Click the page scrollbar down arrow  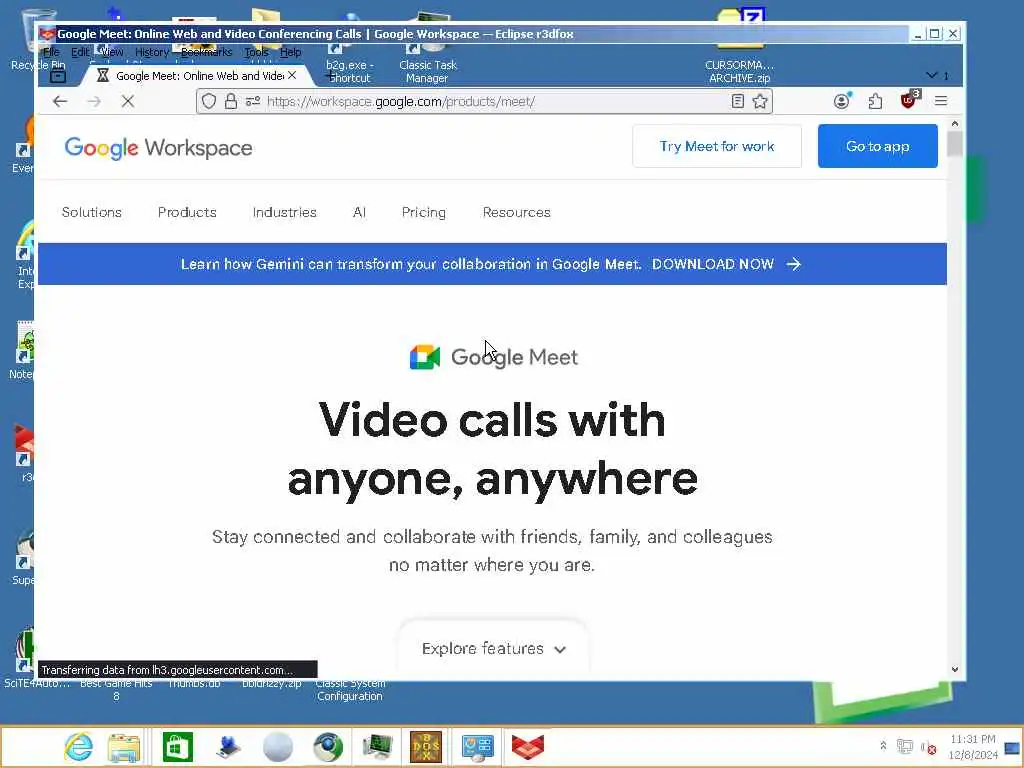955,669
